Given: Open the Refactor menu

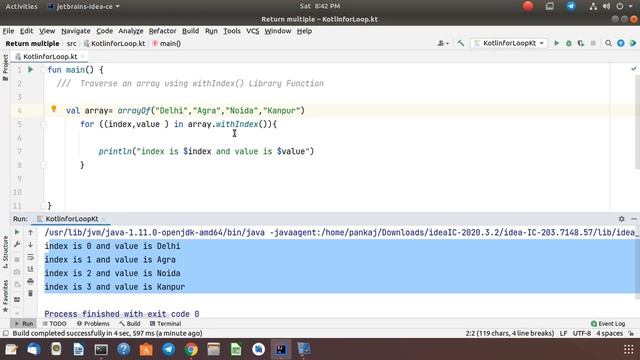Looking at the screenshot, I should (x=162, y=31).
